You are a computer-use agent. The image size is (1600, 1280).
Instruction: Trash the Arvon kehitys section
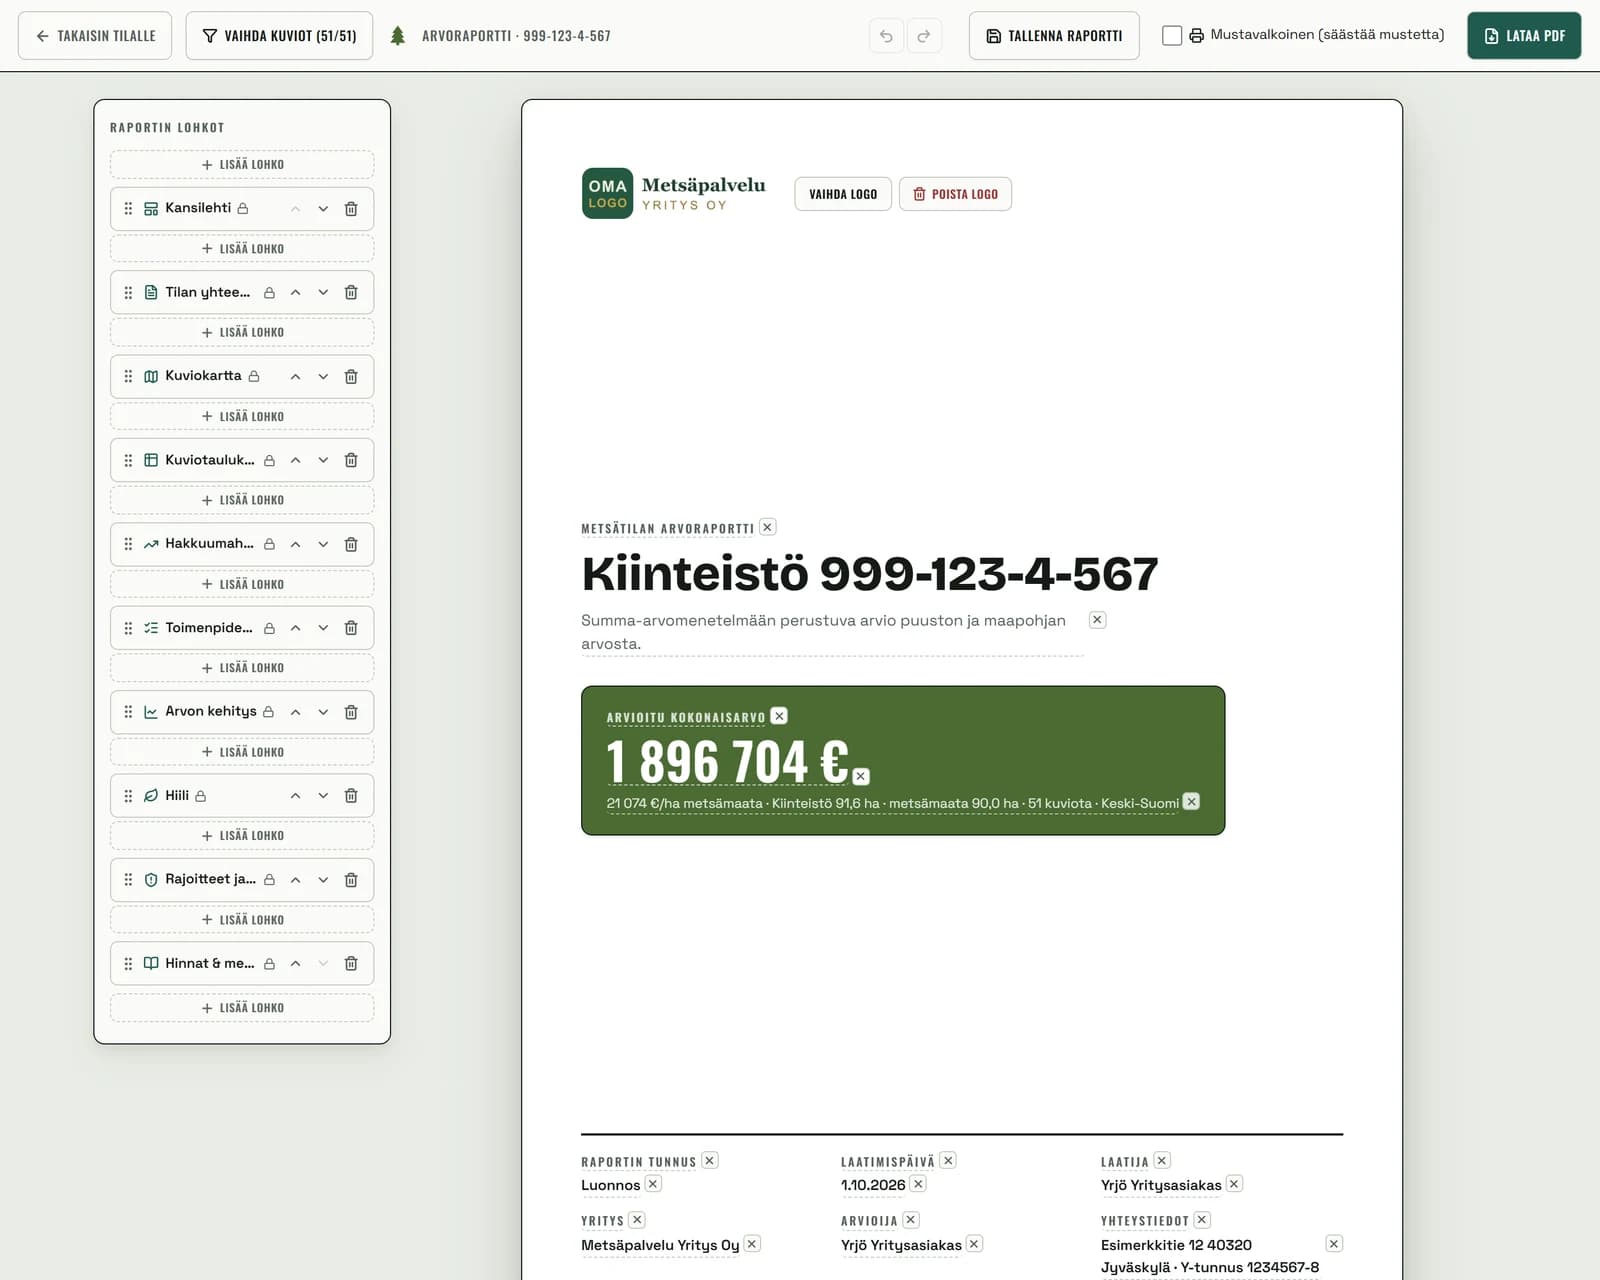(351, 712)
